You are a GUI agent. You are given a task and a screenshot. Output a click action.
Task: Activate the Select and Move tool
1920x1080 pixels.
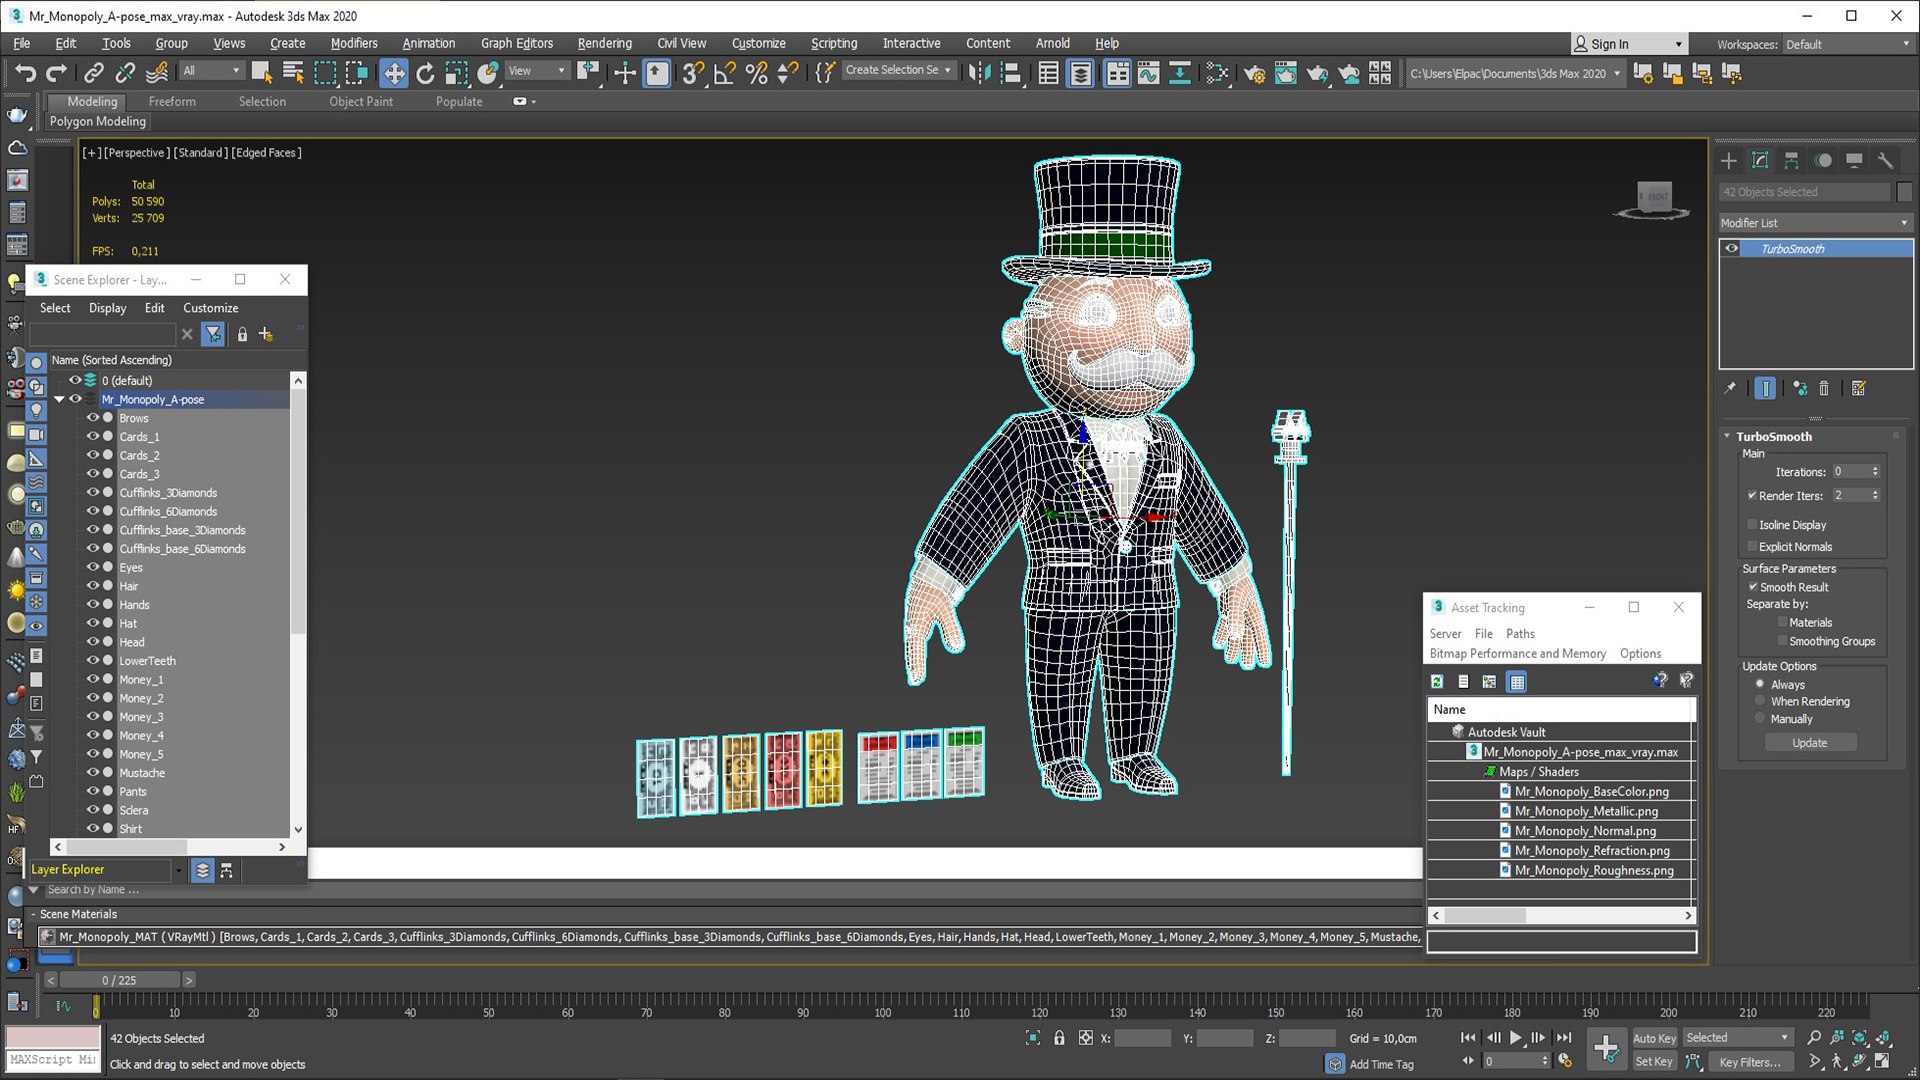coord(394,72)
